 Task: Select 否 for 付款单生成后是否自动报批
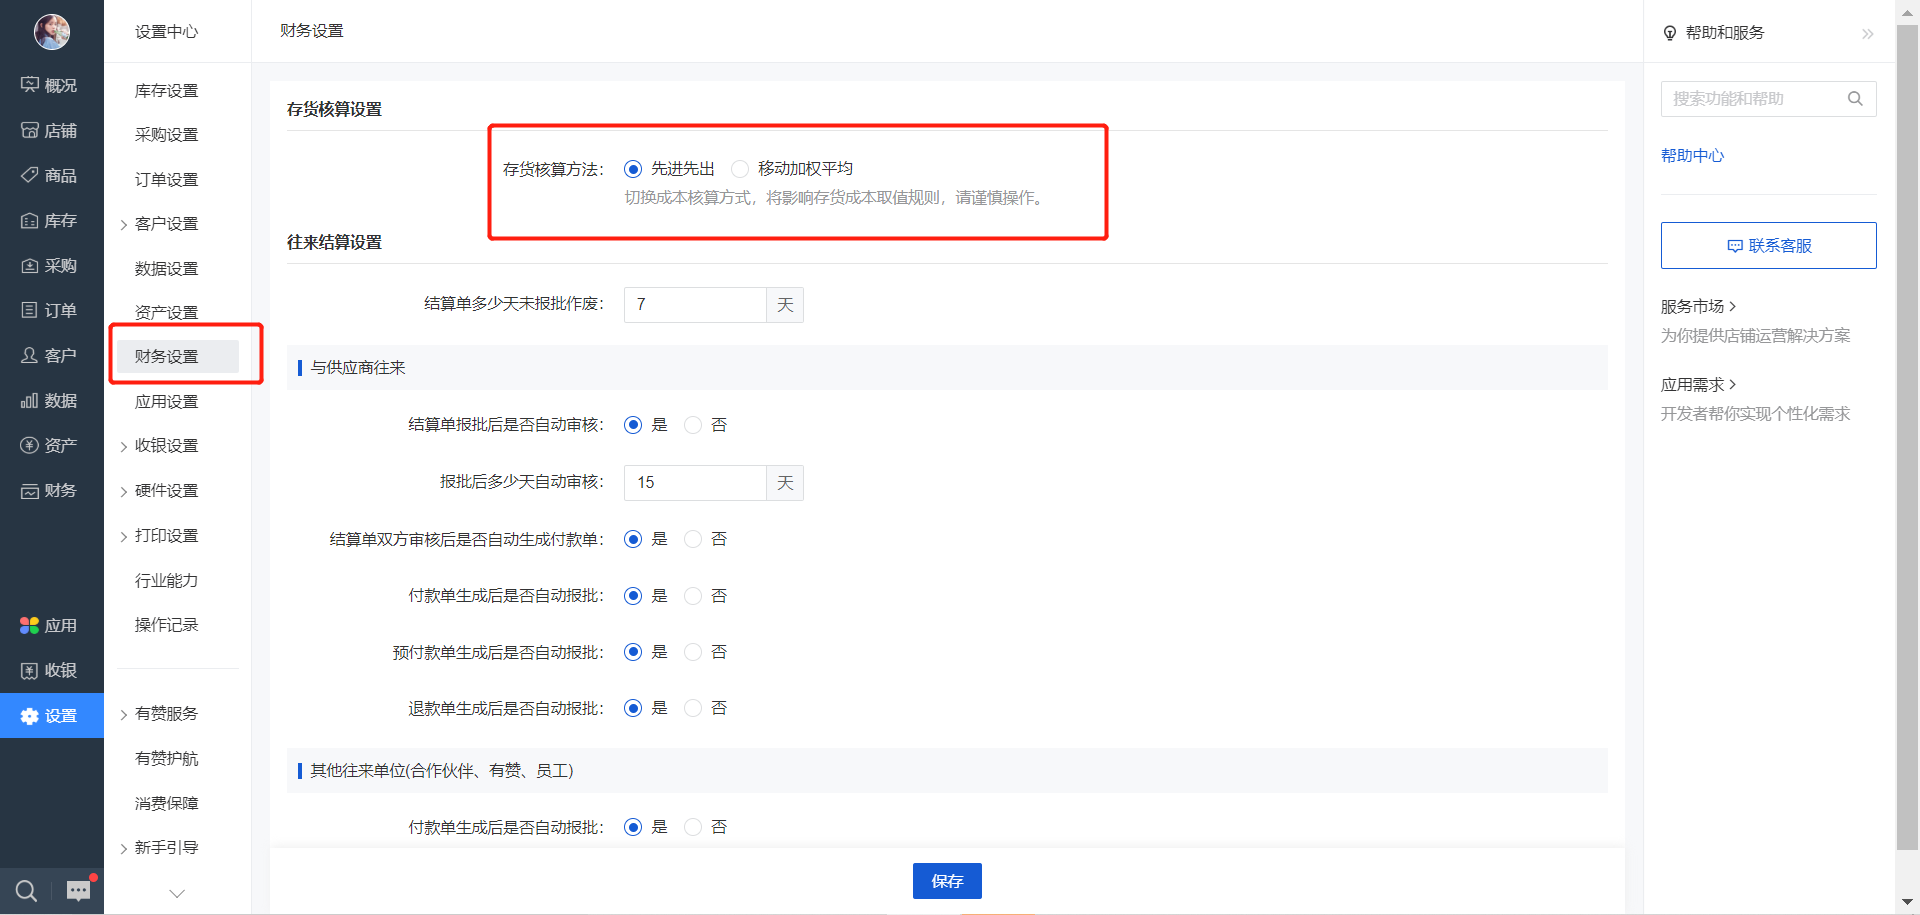point(693,595)
